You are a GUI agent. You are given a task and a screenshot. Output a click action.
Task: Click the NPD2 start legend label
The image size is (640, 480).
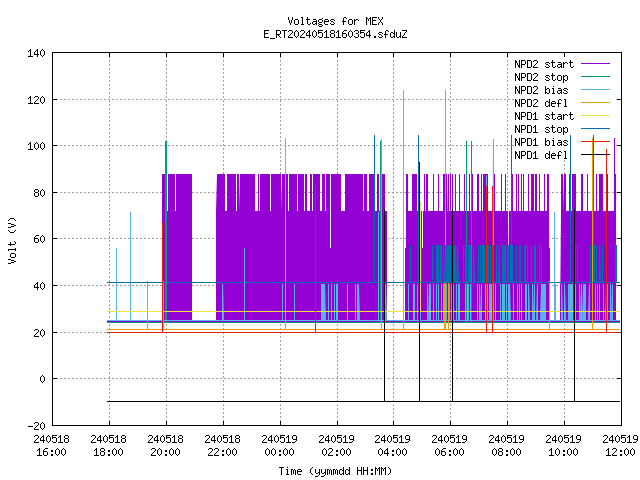pos(544,64)
